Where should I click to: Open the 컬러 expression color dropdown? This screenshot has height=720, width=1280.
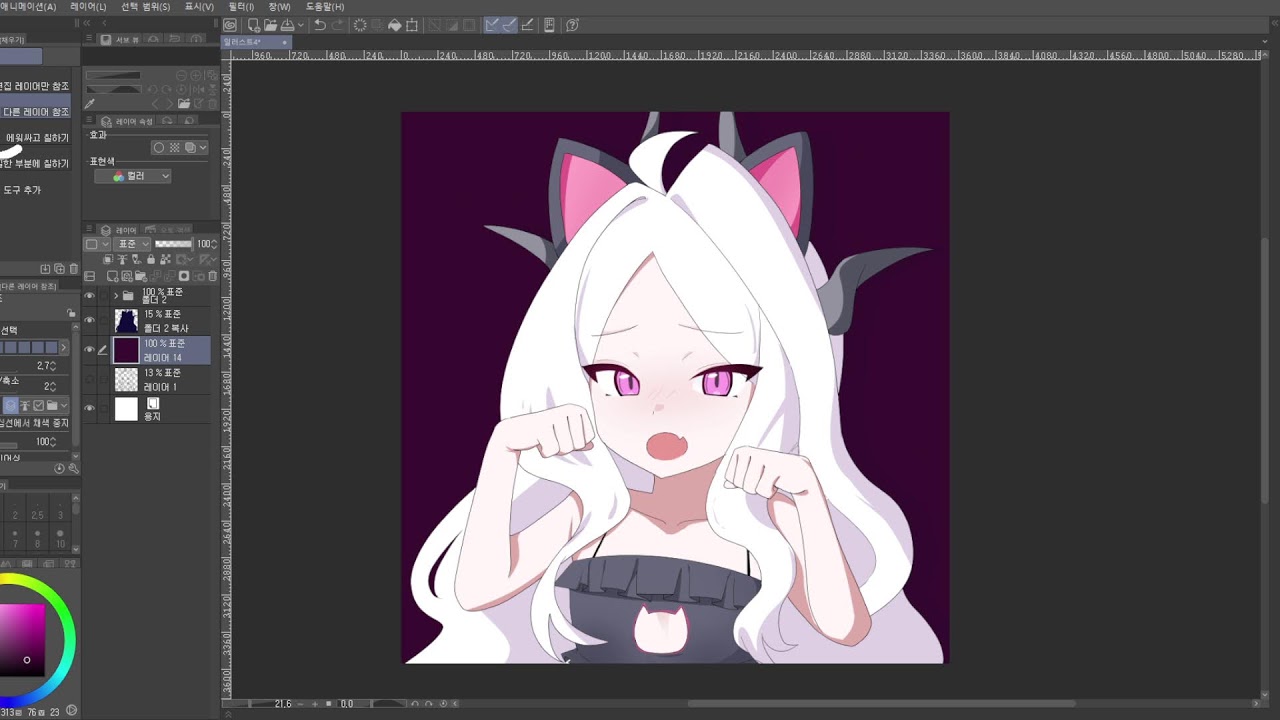click(x=133, y=176)
